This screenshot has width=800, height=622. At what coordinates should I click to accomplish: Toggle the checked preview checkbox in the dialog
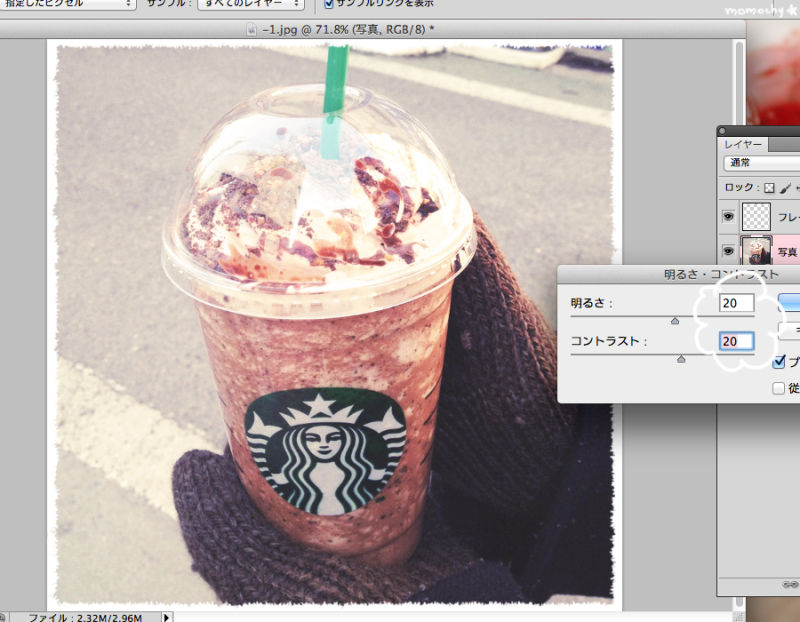pyautogui.click(x=779, y=362)
